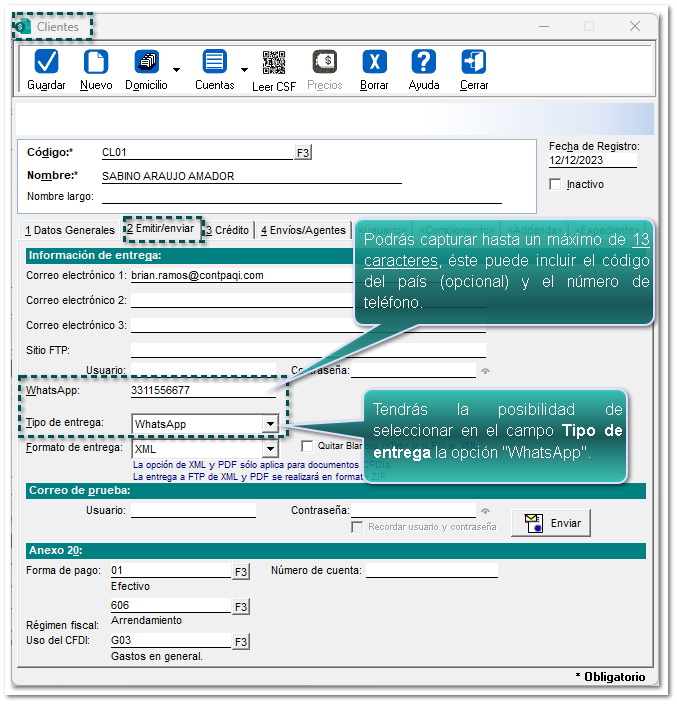The height and width of the screenshot is (704, 677).
Task: Click the Enviar button
Action: pyautogui.click(x=551, y=523)
